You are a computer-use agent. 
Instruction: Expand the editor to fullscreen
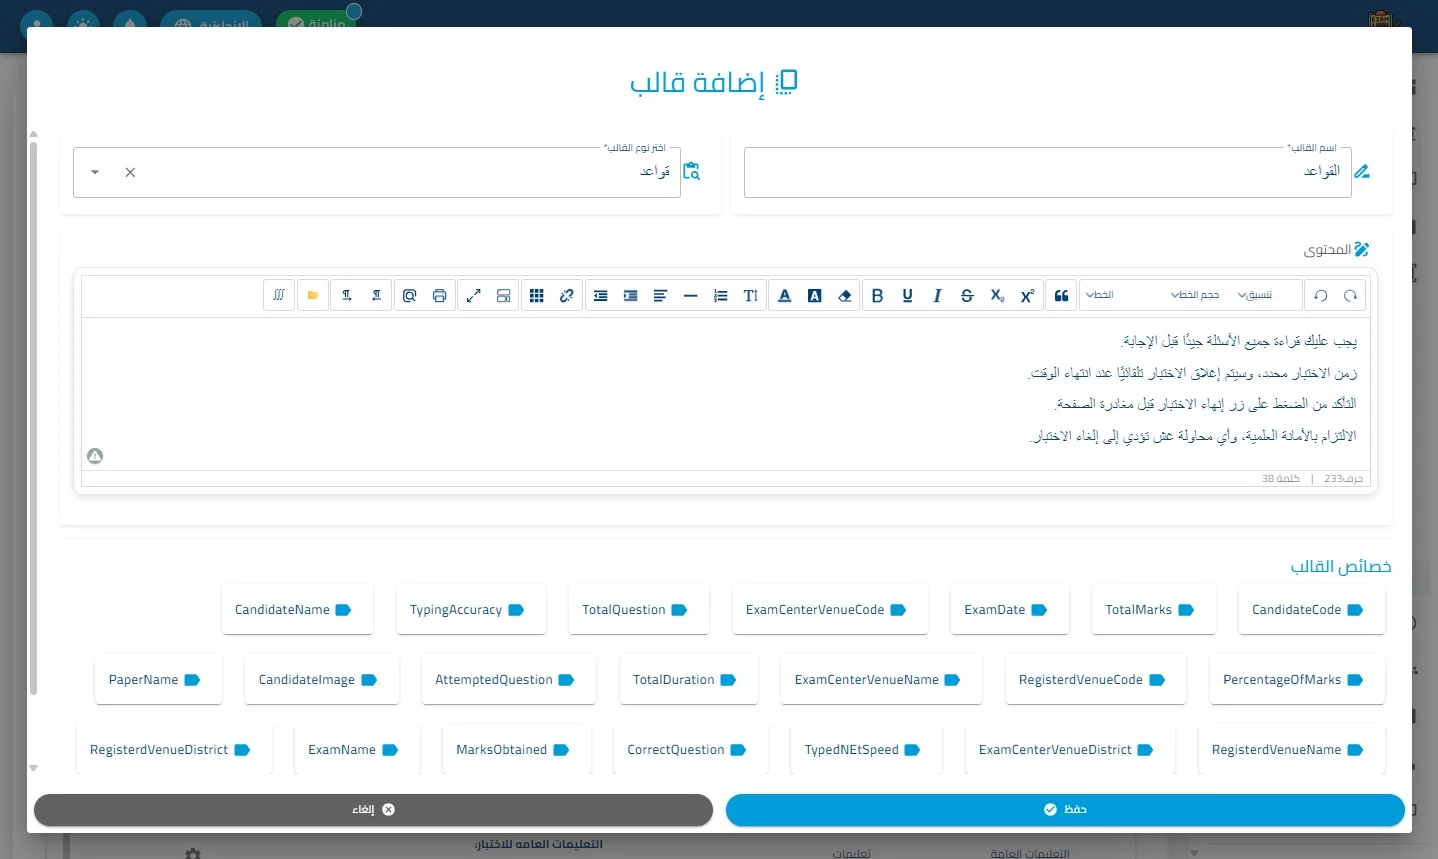pyautogui.click(x=474, y=296)
